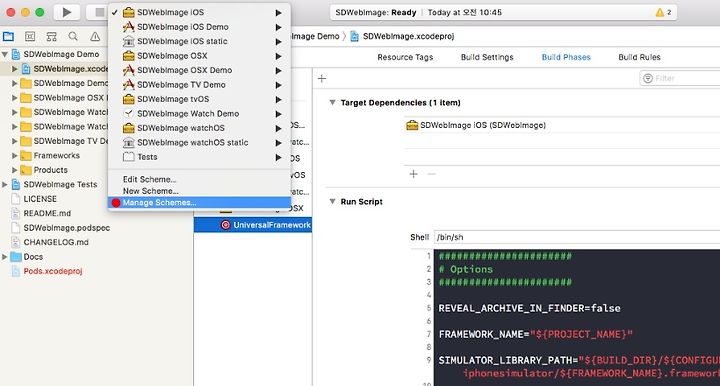Open the Issue navigator warning icon
This screenshot has width=720, height=386.
(95, 37)
